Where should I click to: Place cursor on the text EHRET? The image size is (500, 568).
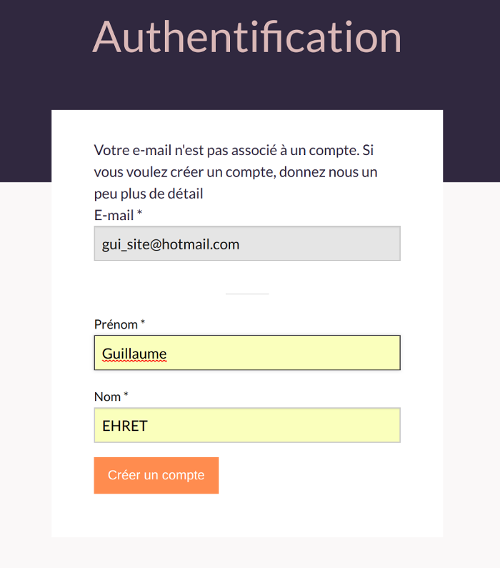[x=125, y=426]
